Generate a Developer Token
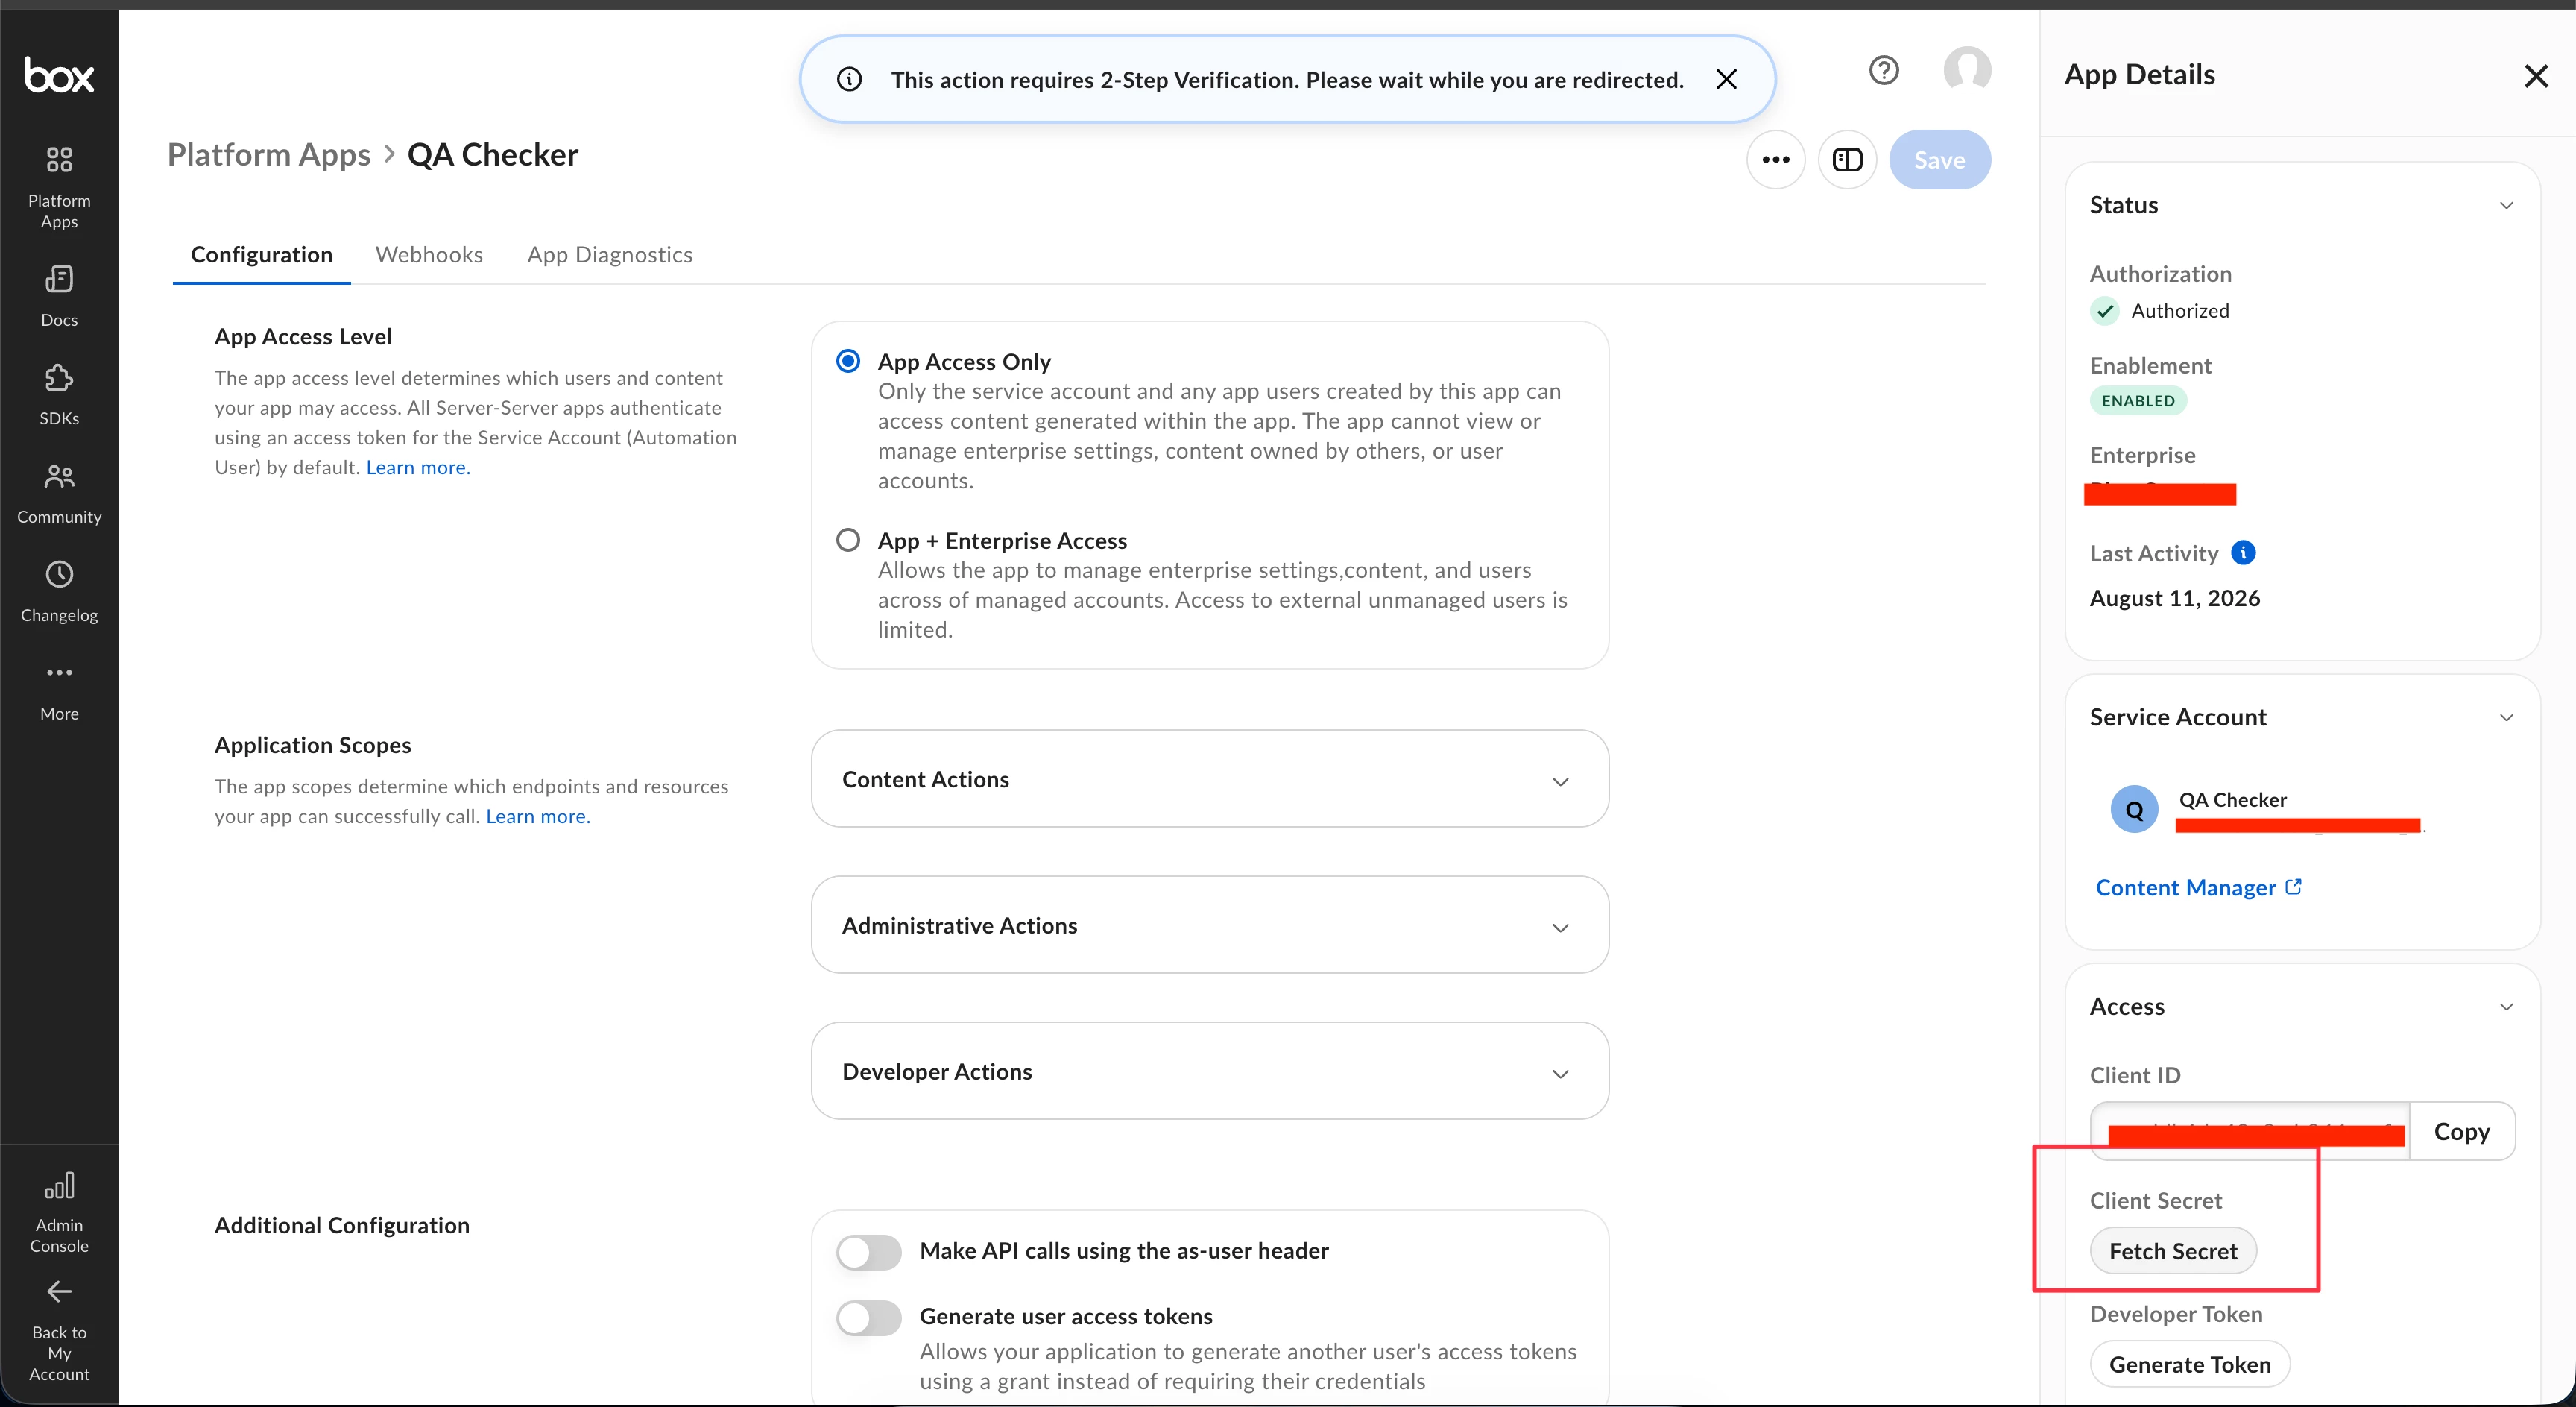The image size is (2576, 1407). tap(2190, 1364)
